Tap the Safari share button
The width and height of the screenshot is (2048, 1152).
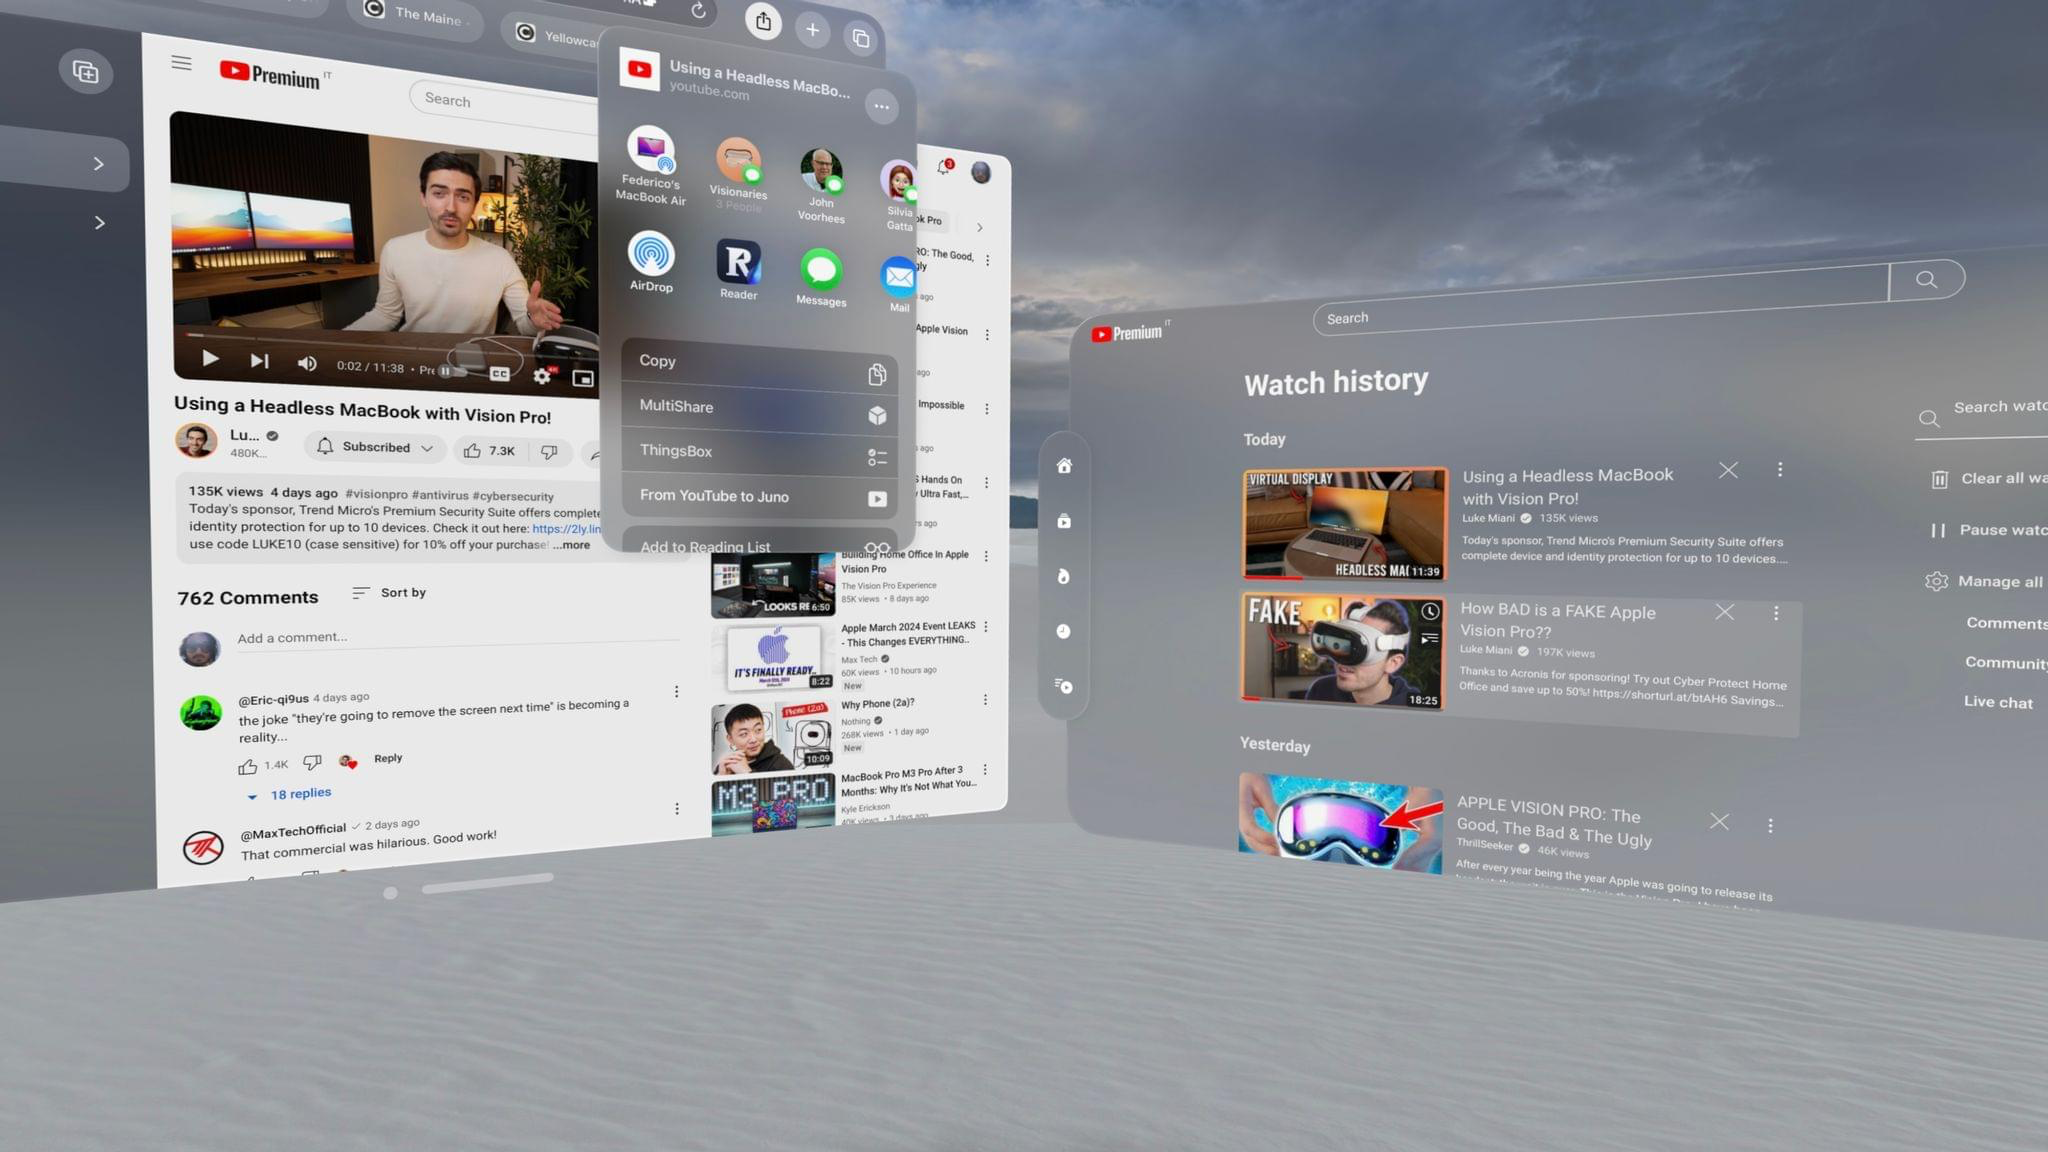(x=763, y=21)
